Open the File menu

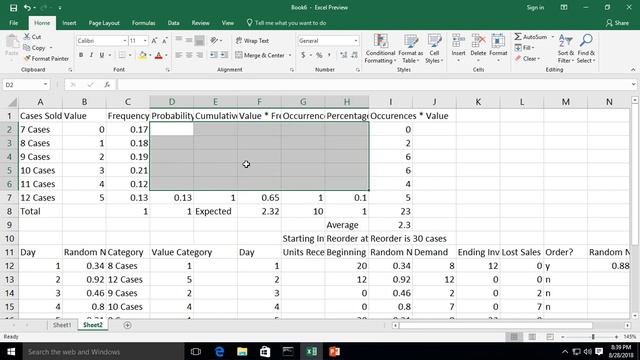click(x=13, y=23)
